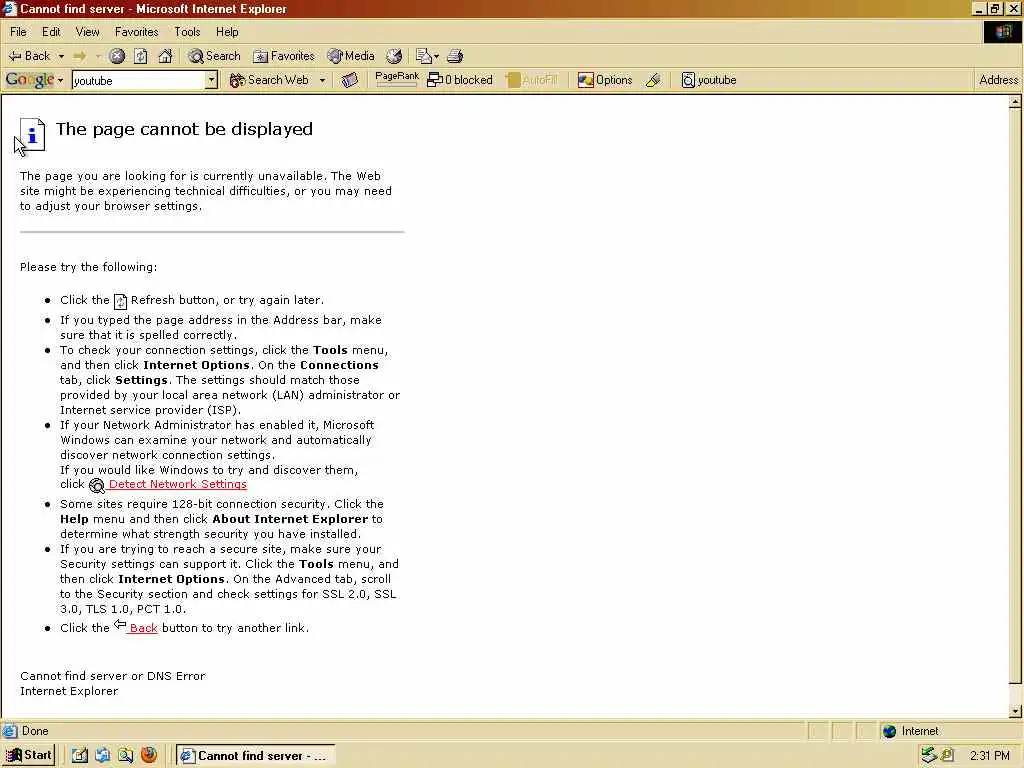This screenshot has width=1024, height=768.
Task: Expand the Mail dropdown arrow
Action: tap(436, 56)
